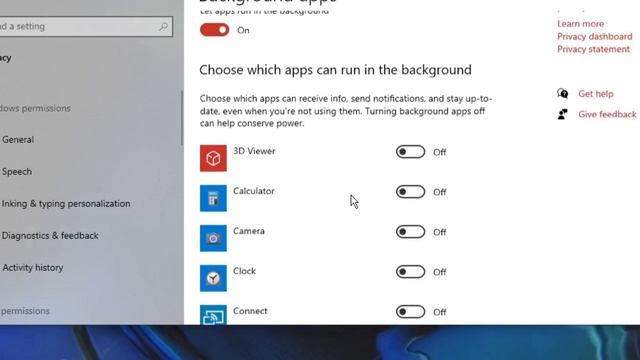Click the sidebar vertical scrollbar

pos(182,118)
